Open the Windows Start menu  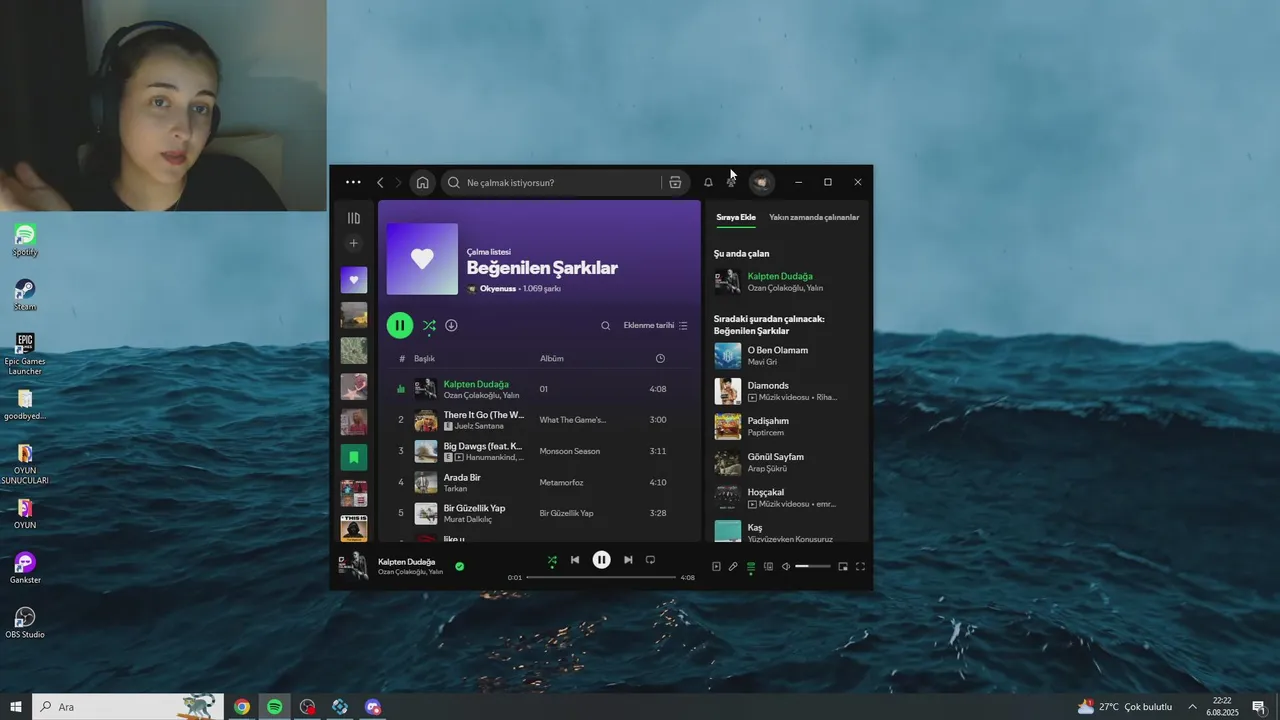(15, 707)
